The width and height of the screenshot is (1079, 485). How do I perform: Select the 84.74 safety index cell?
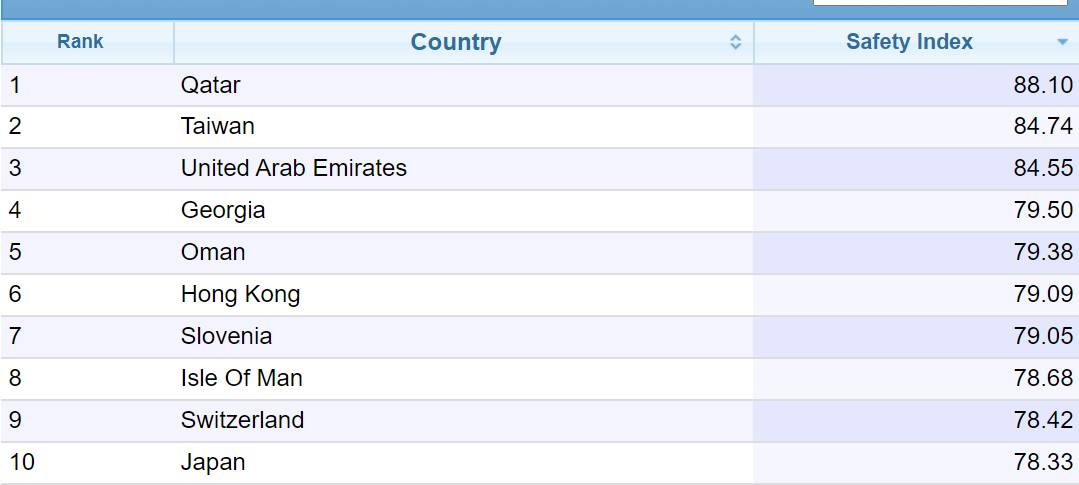coord(1043,127)
